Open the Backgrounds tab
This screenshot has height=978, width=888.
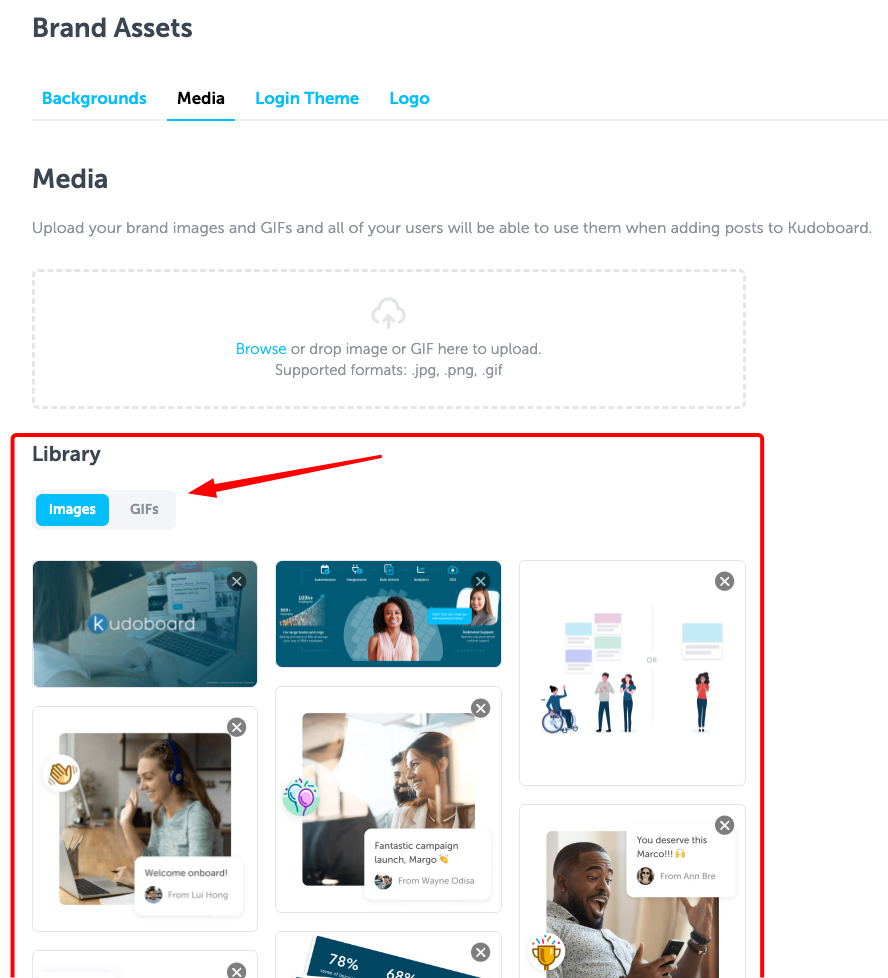click(x=94, y=99)
